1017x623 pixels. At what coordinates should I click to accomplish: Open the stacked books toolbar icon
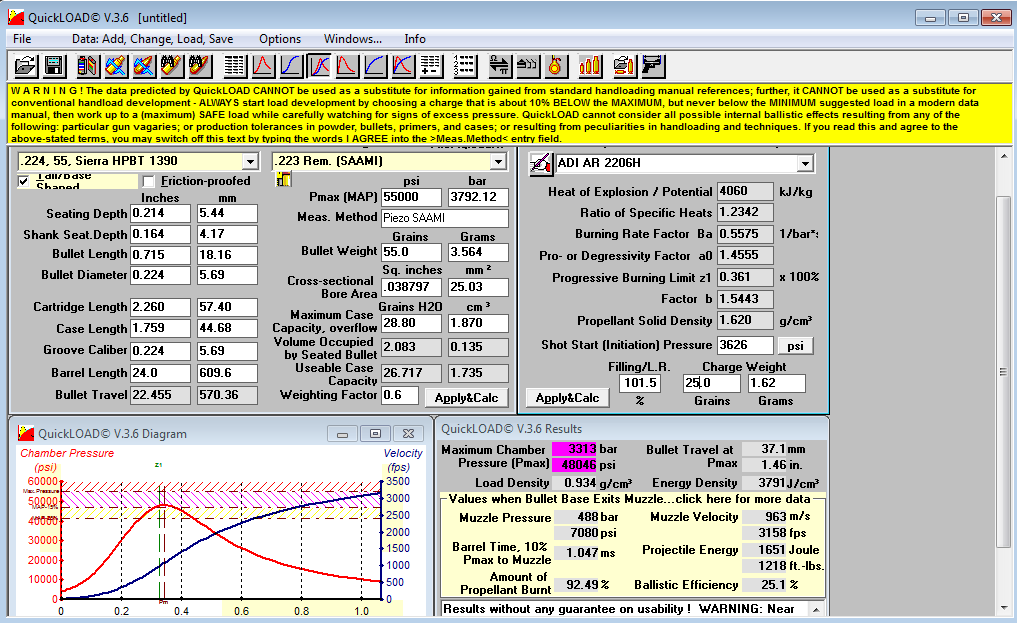(88, 65)
